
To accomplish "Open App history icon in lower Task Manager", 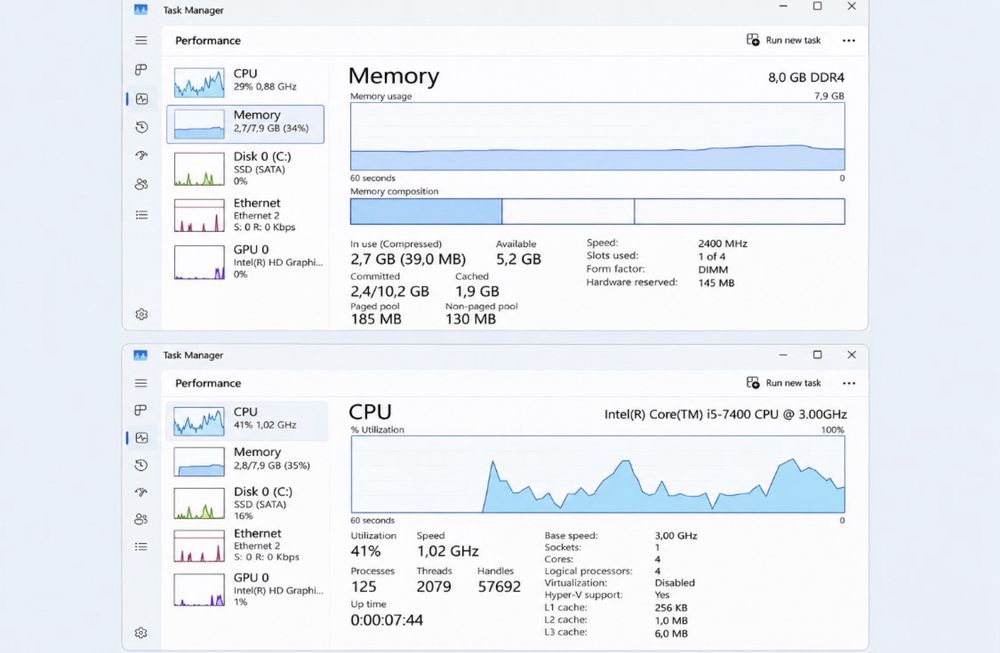I will click(x=142, y=465).
